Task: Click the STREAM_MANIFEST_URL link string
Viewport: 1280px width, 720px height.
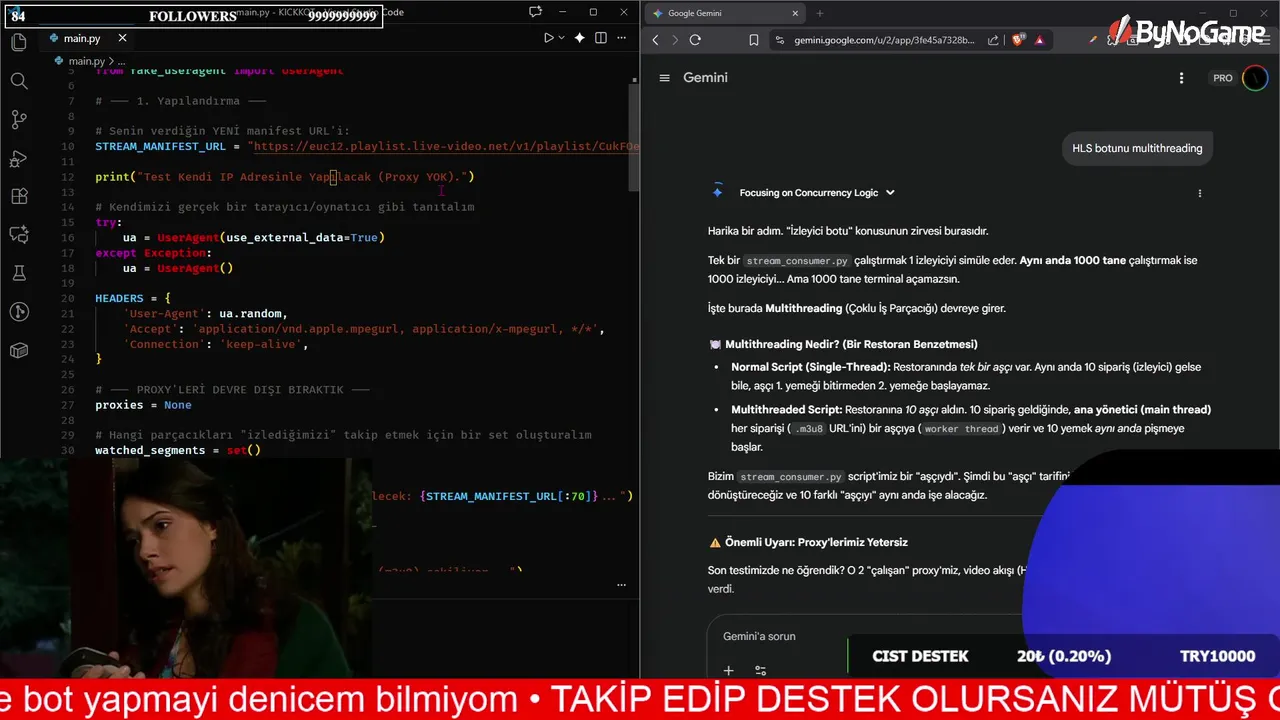Action: coord(447,146)
